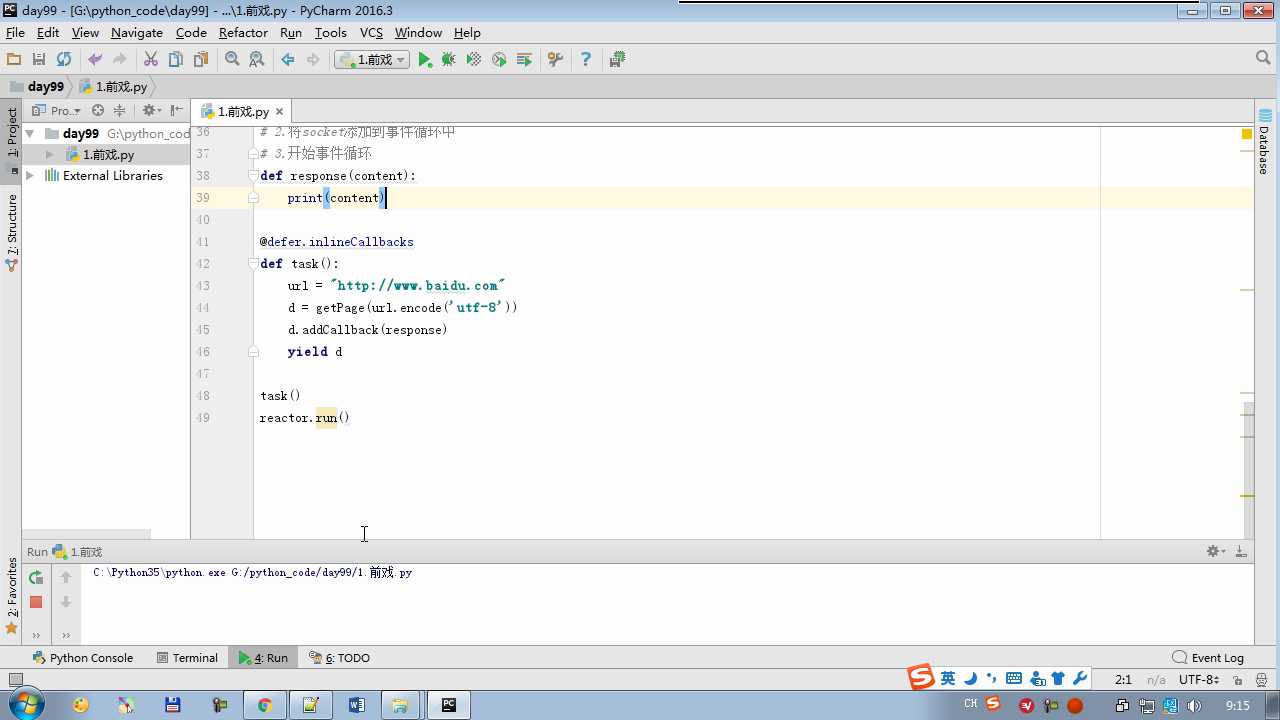Viewport: 1280px width, 720px height.
Task: Hide the Run panel with download-arrow icon
Action: (1241, 551)
